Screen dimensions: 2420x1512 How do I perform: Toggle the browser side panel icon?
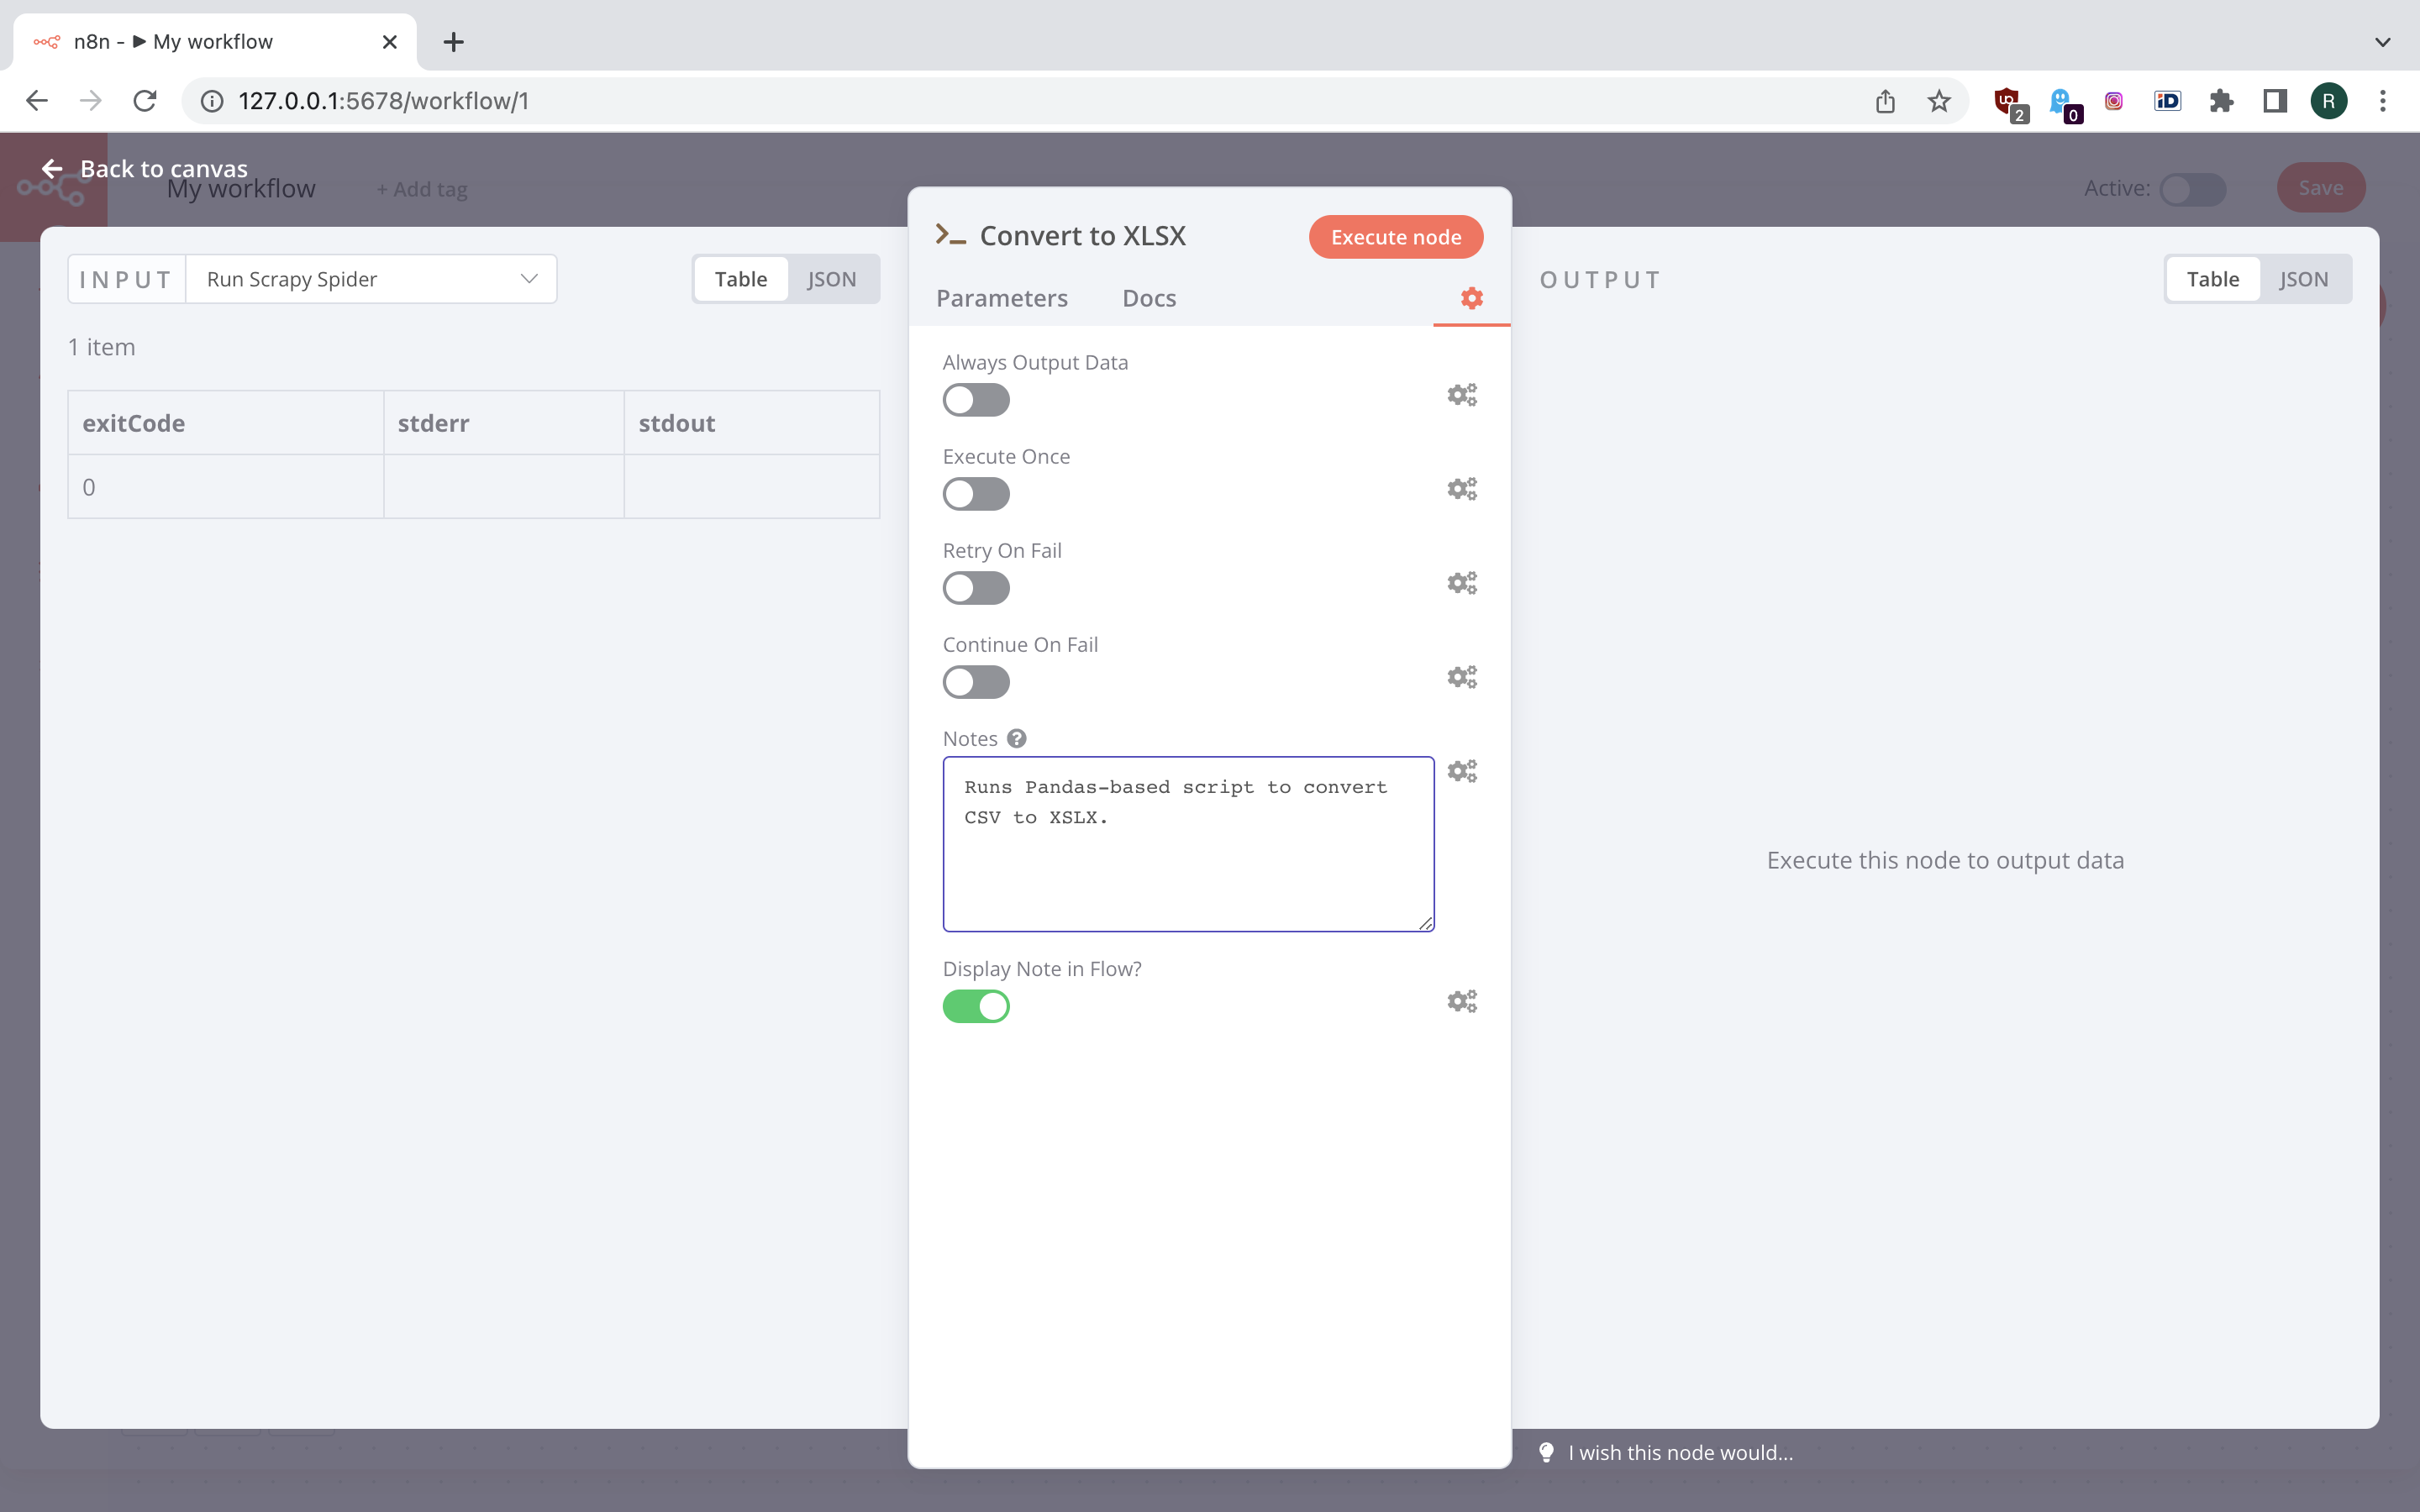click(2275, 101)
